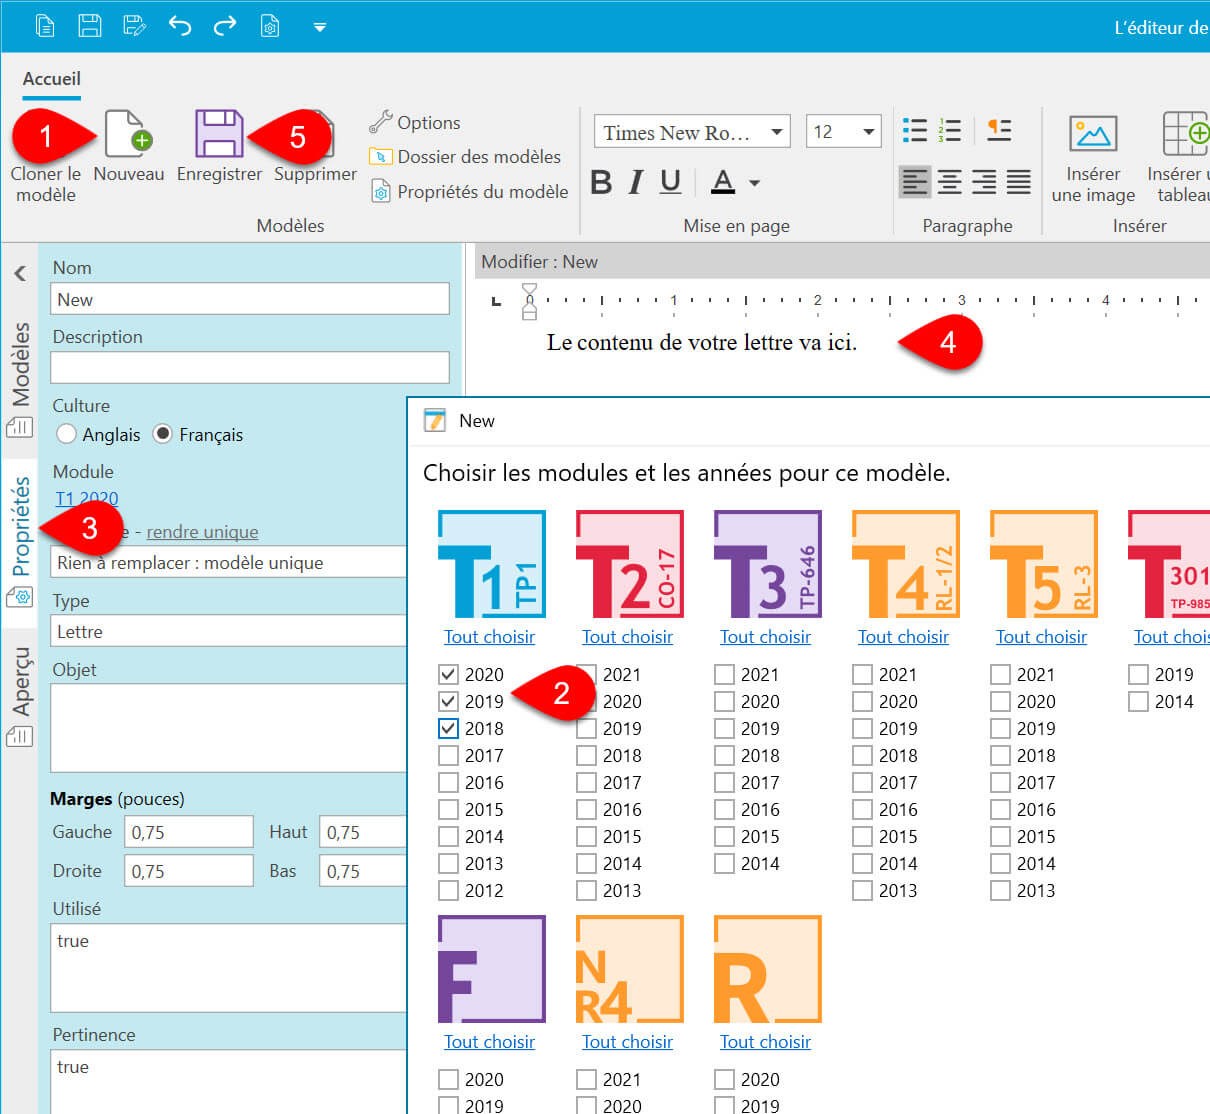Align paragraph right

click(x=984, y=182)
